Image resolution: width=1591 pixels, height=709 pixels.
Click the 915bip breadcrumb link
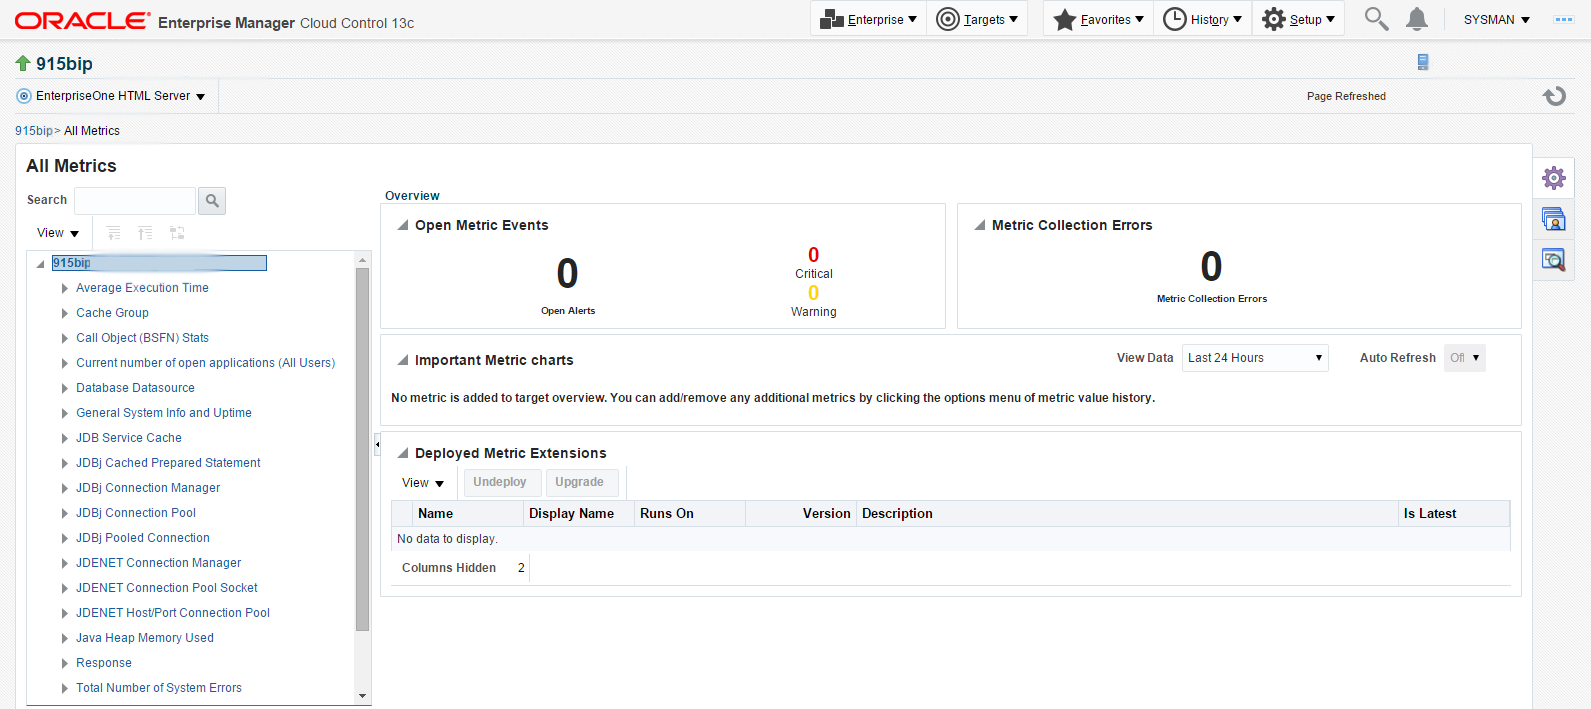point(33,131)
